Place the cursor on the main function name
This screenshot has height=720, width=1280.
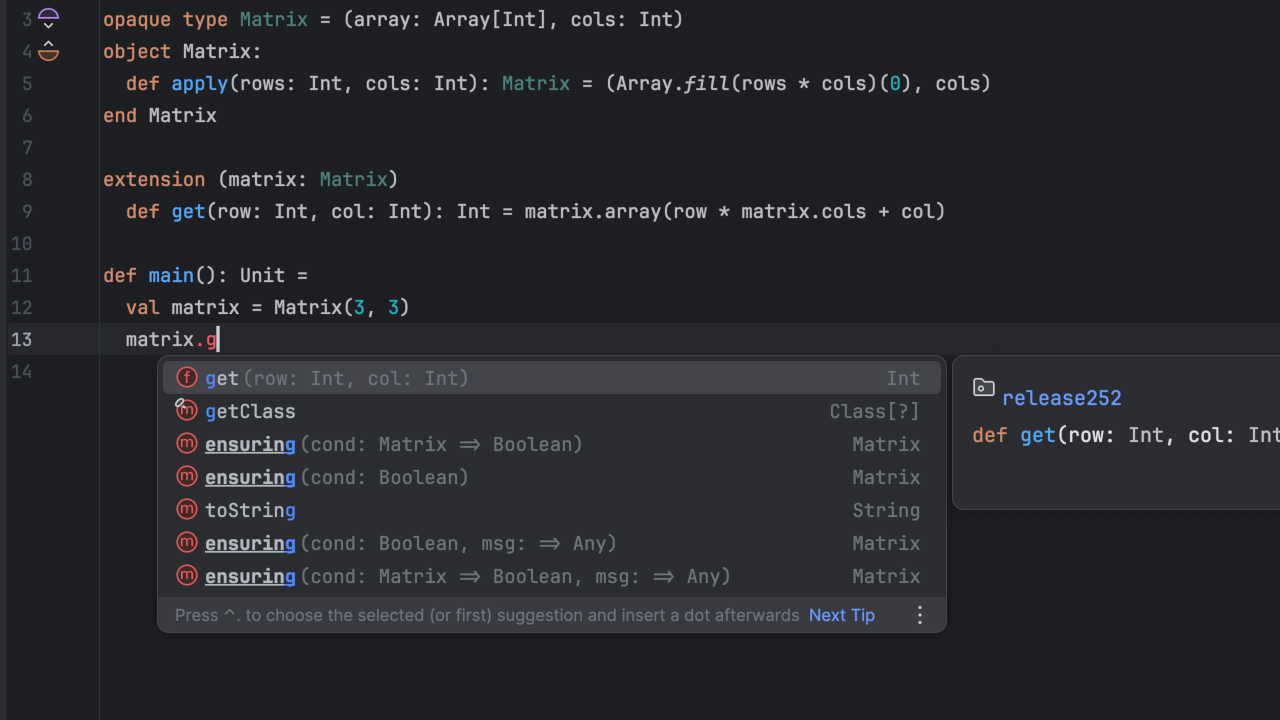(x=171, y=275)
